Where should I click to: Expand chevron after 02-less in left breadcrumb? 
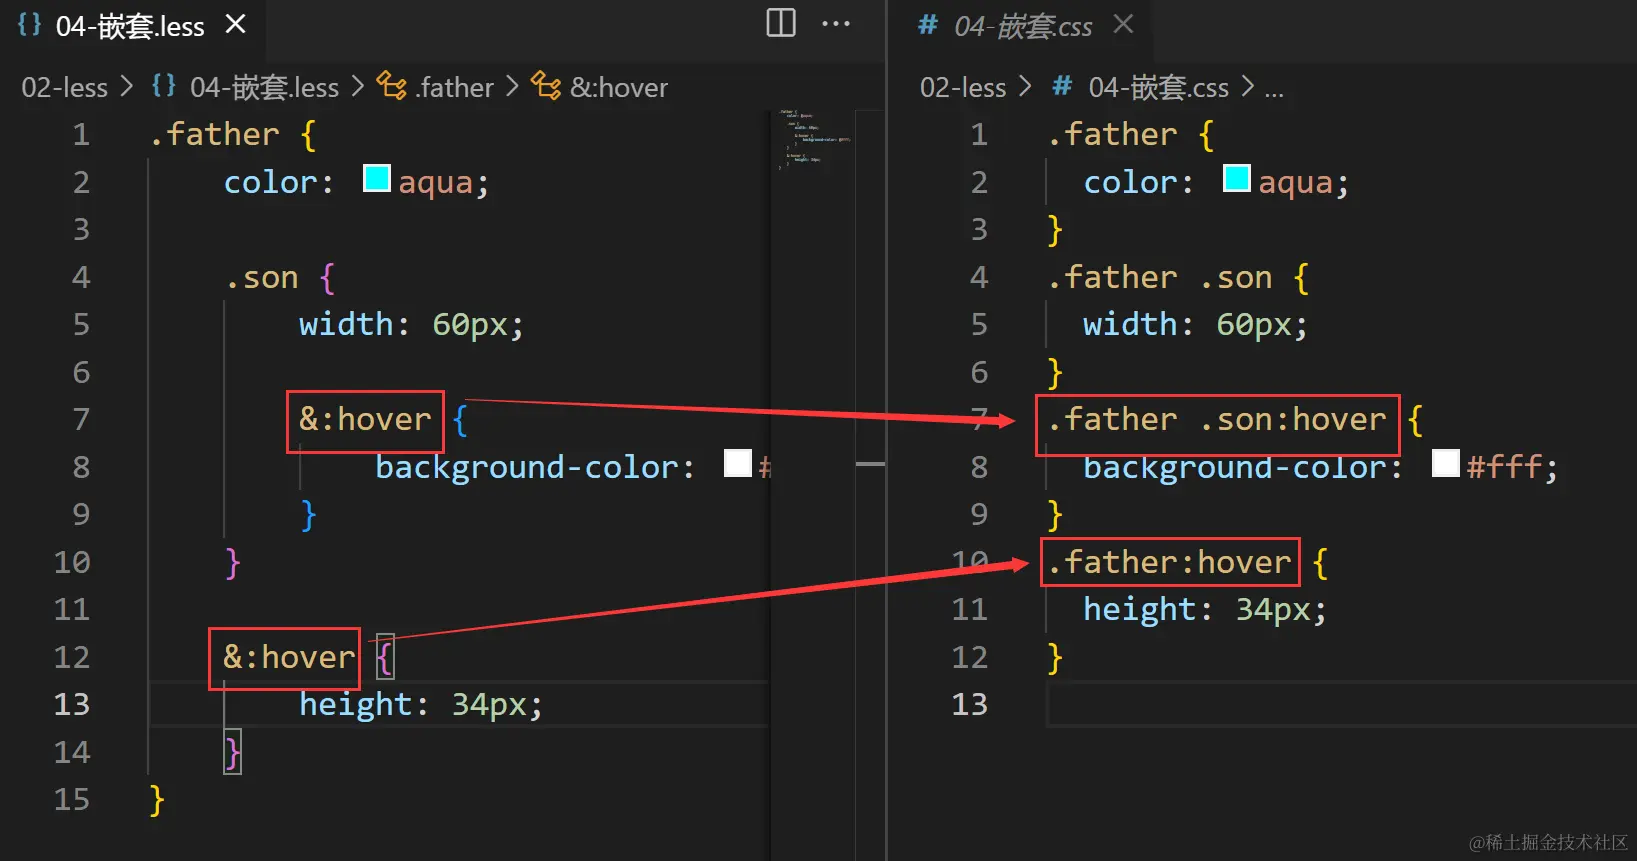tap(126, 87)
